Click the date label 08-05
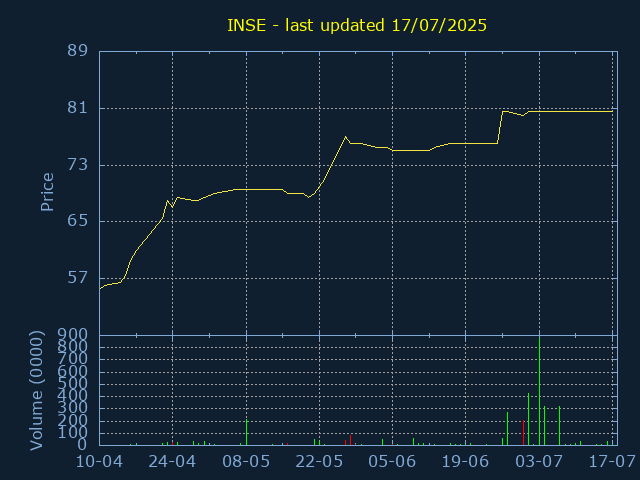Screen dimensions: 640x480 (x=246, y=462)
